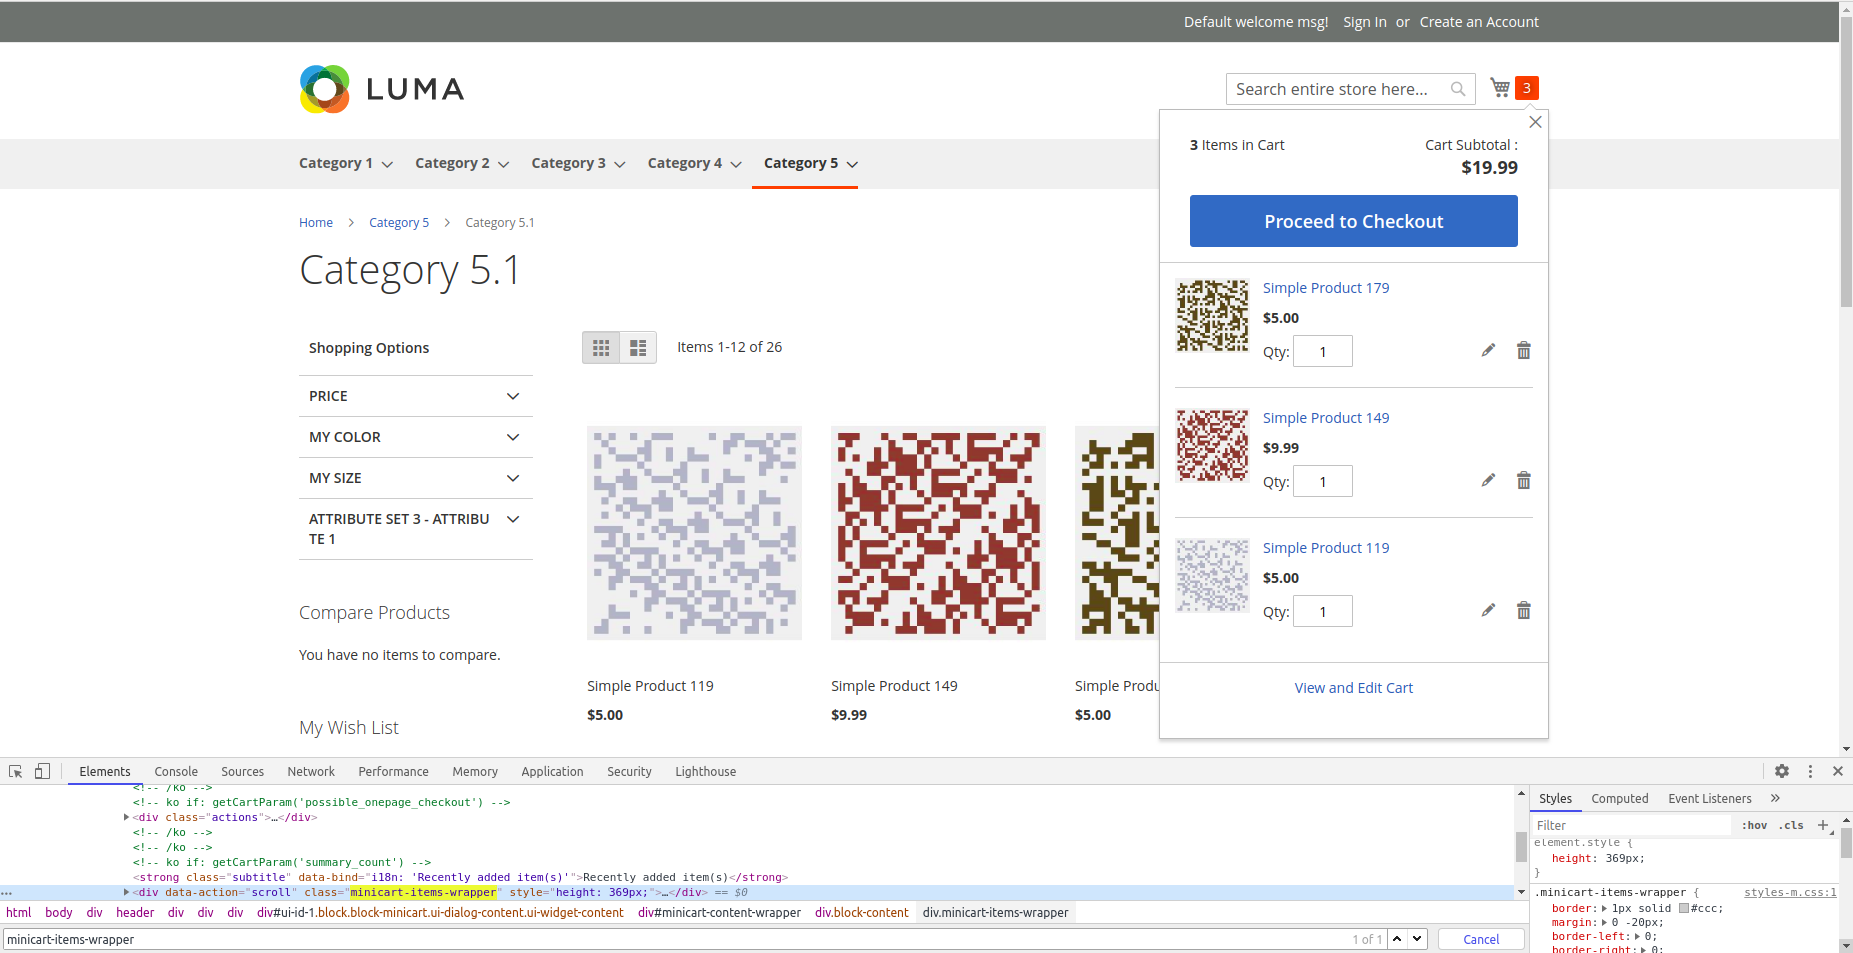The height and width of the screenshot is (953, 1853).
Task: Show more Styles pane tabs
Action: [1775, 798]
